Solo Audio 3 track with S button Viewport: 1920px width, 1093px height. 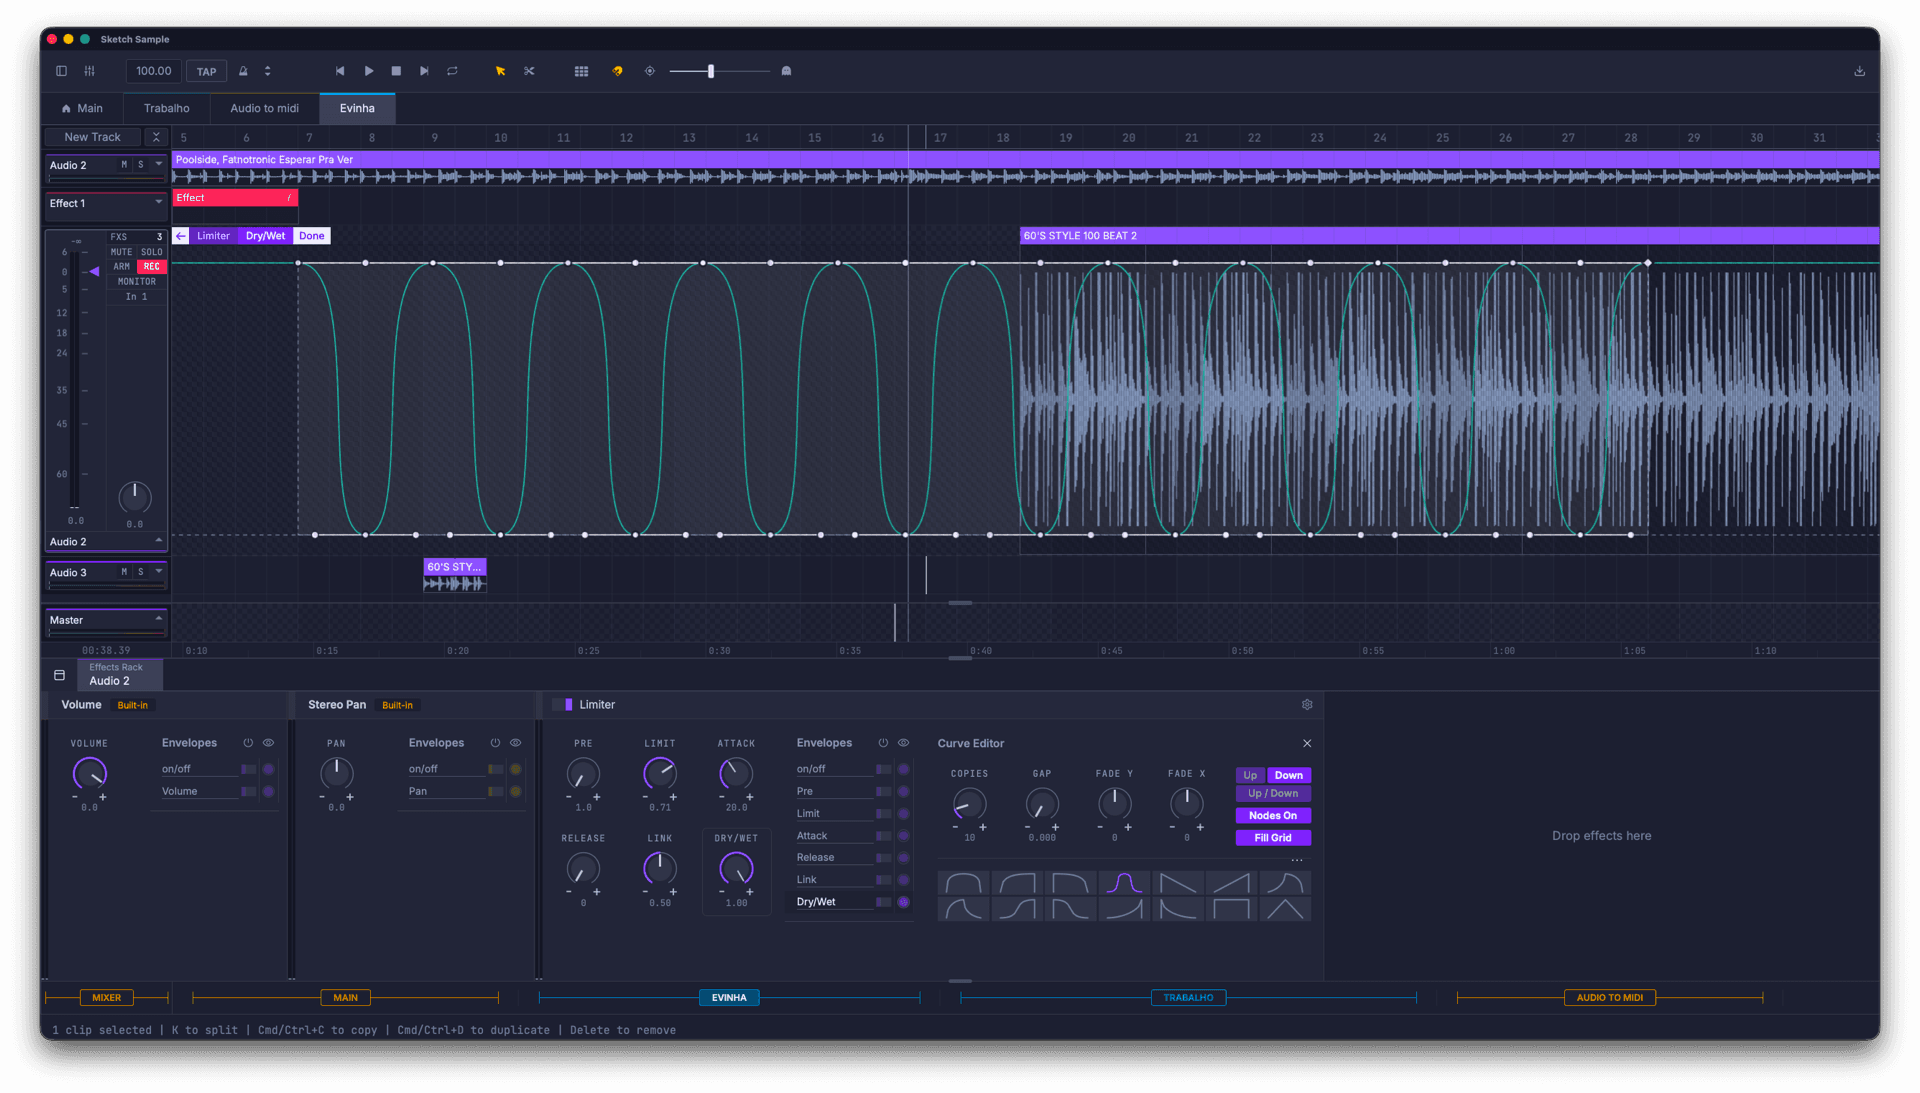141,572
